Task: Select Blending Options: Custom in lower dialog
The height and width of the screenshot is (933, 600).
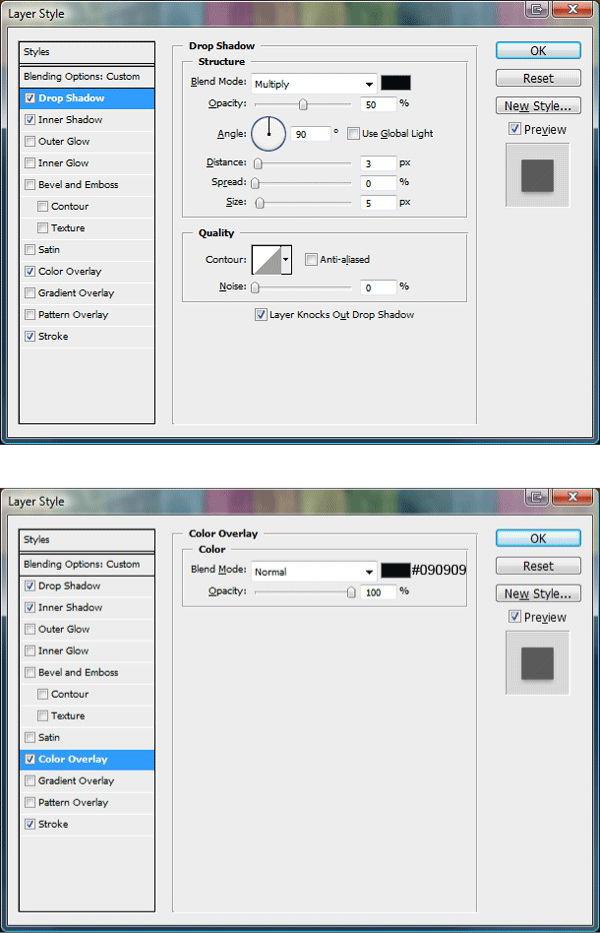Action: [87, 565]
